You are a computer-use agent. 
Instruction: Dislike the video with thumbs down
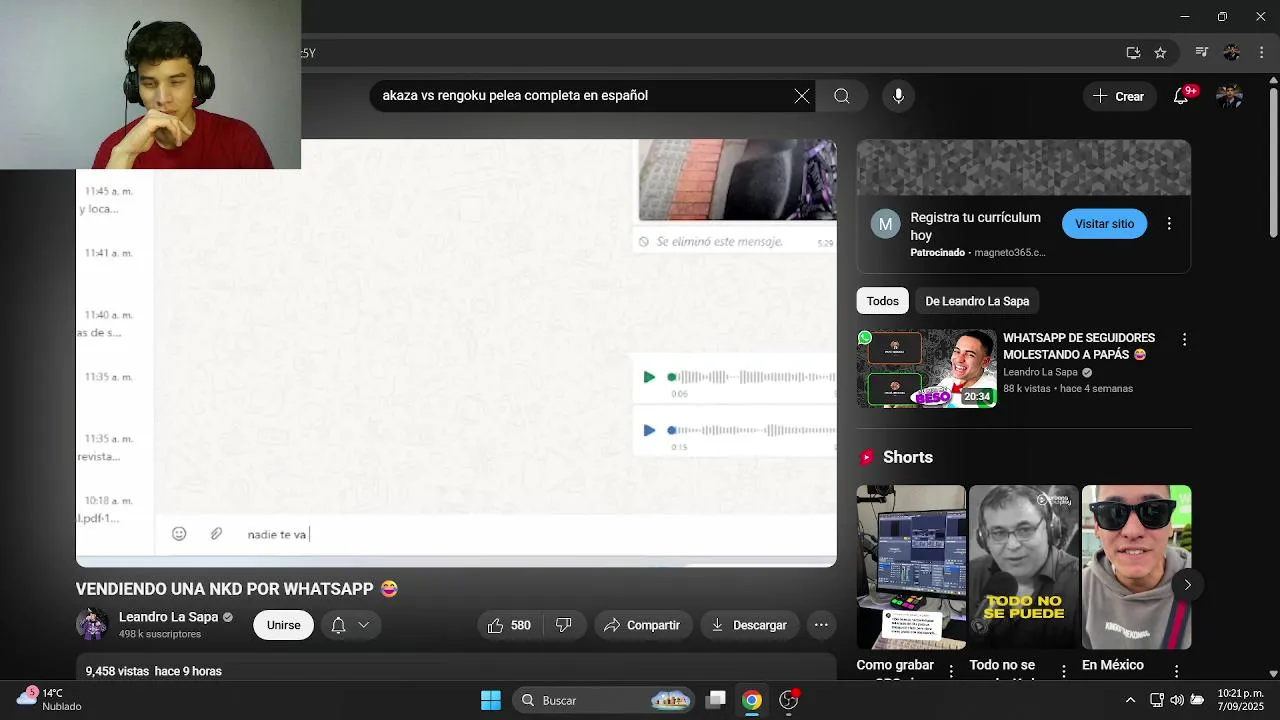tap(564, 625)
